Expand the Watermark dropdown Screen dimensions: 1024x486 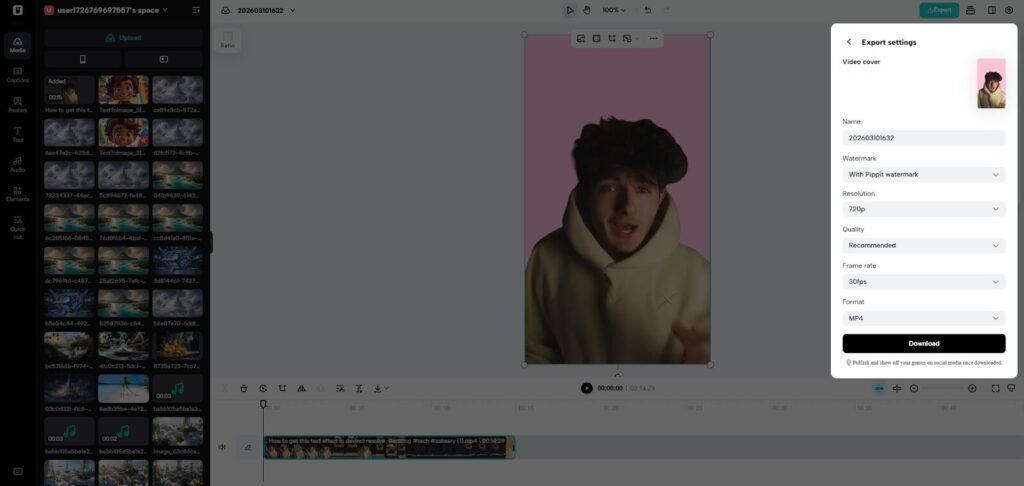click(923, 174)
